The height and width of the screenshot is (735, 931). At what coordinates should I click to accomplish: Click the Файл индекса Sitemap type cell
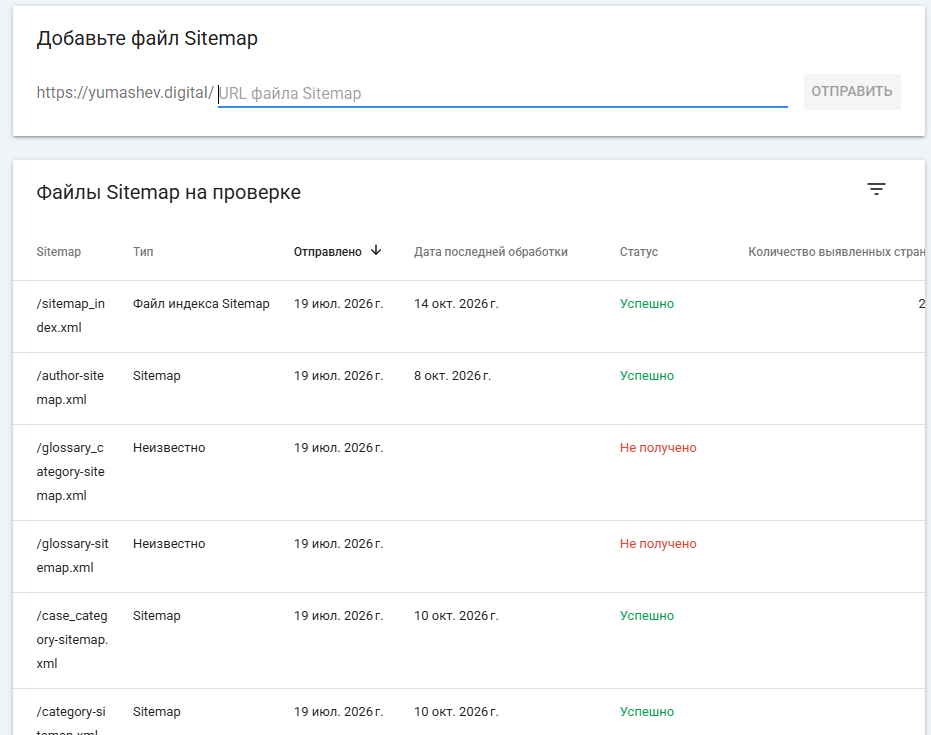click(201, 303)
